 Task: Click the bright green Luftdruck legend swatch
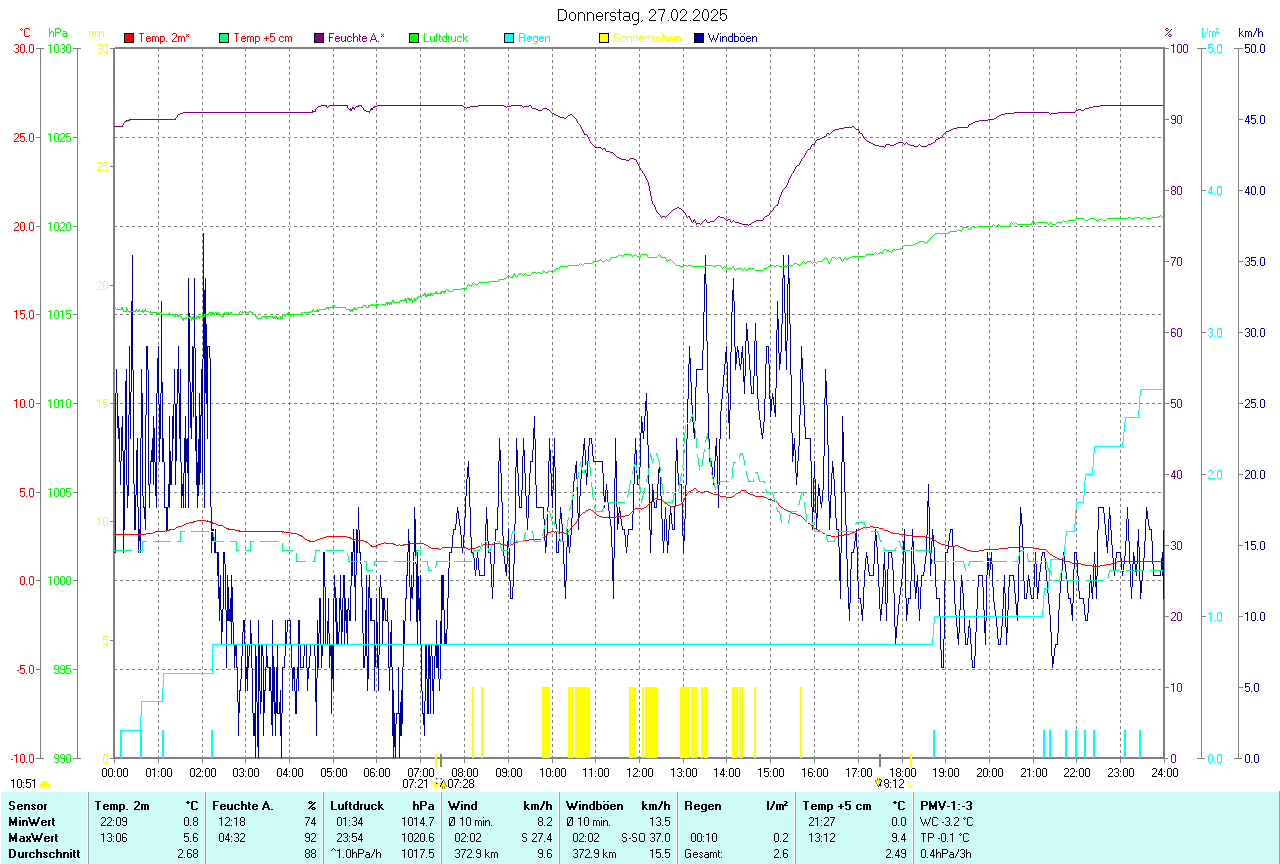[414, 38]
